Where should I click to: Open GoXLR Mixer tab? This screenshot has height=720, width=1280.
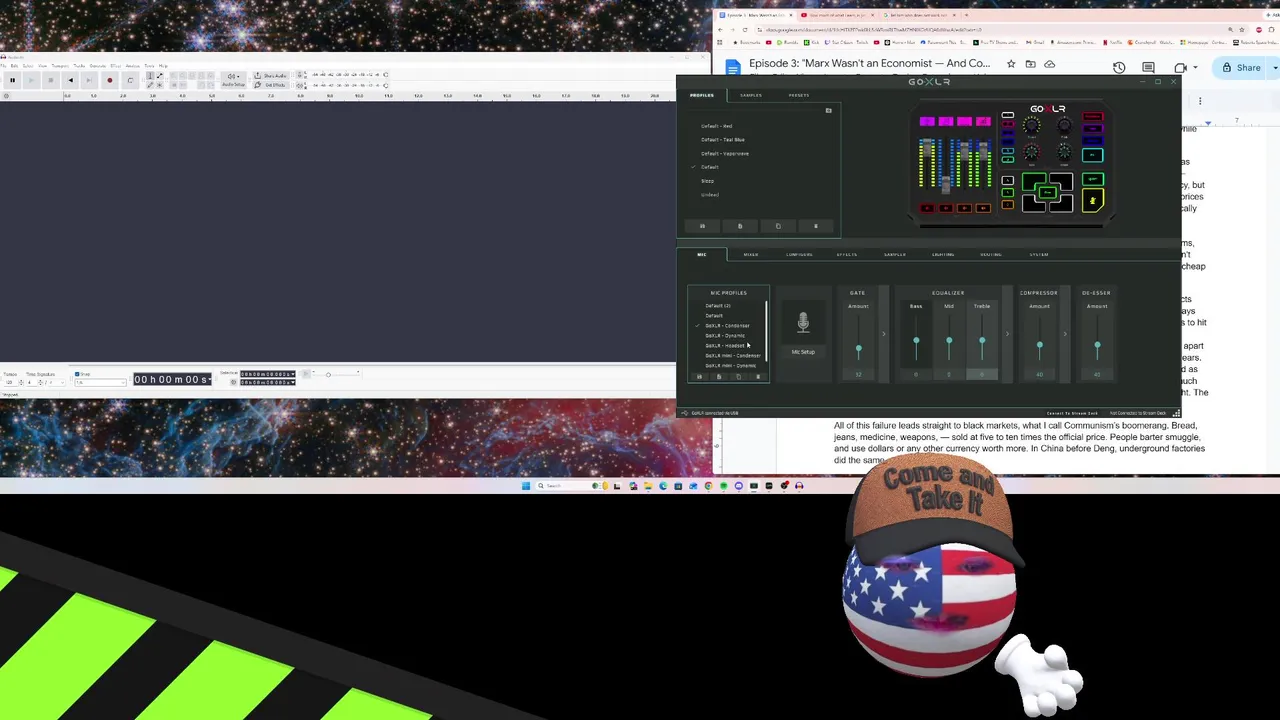click(751, 254)
